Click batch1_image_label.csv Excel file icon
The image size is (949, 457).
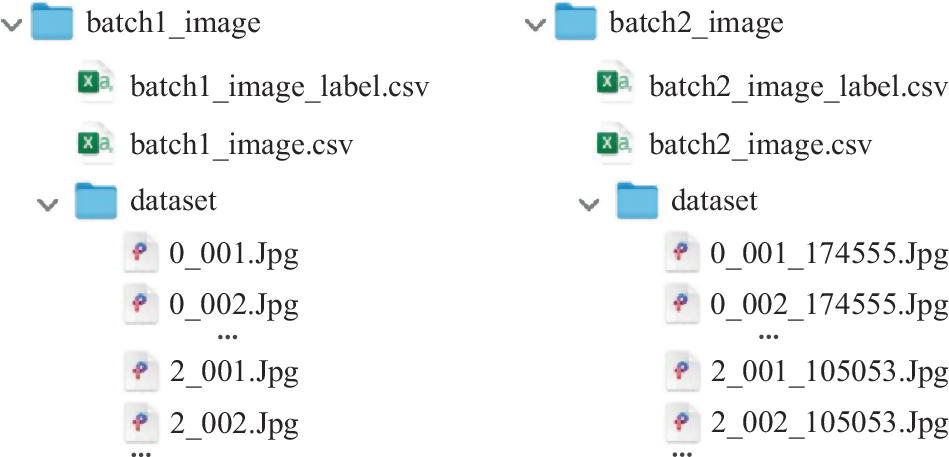pyautogui.click(x=97, y=85)
